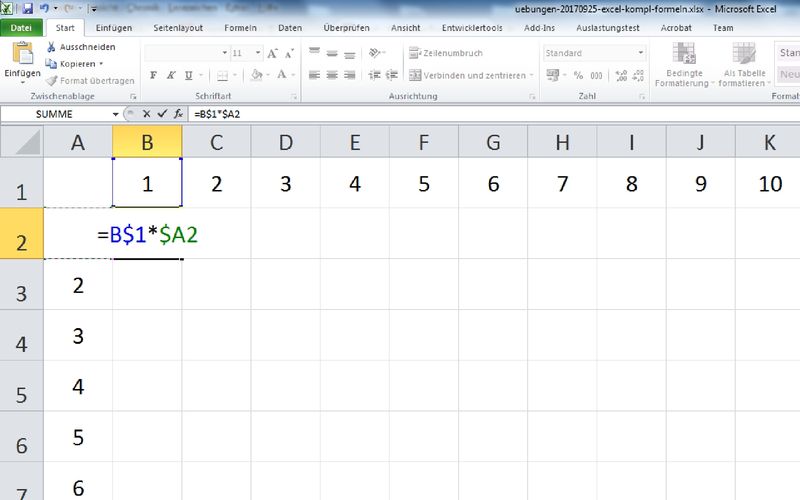Toggle italic (K) formatting
The height and width of the screenshot is (500, 800).
[x=171, y=76]
